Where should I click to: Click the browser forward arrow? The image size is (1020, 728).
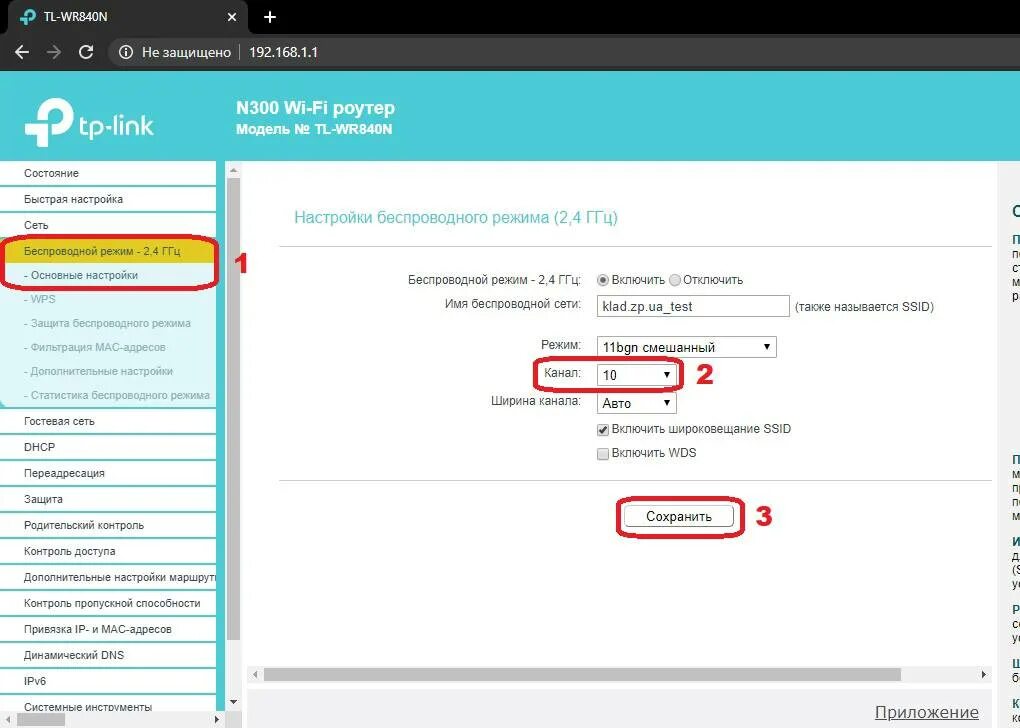[54, 52]
